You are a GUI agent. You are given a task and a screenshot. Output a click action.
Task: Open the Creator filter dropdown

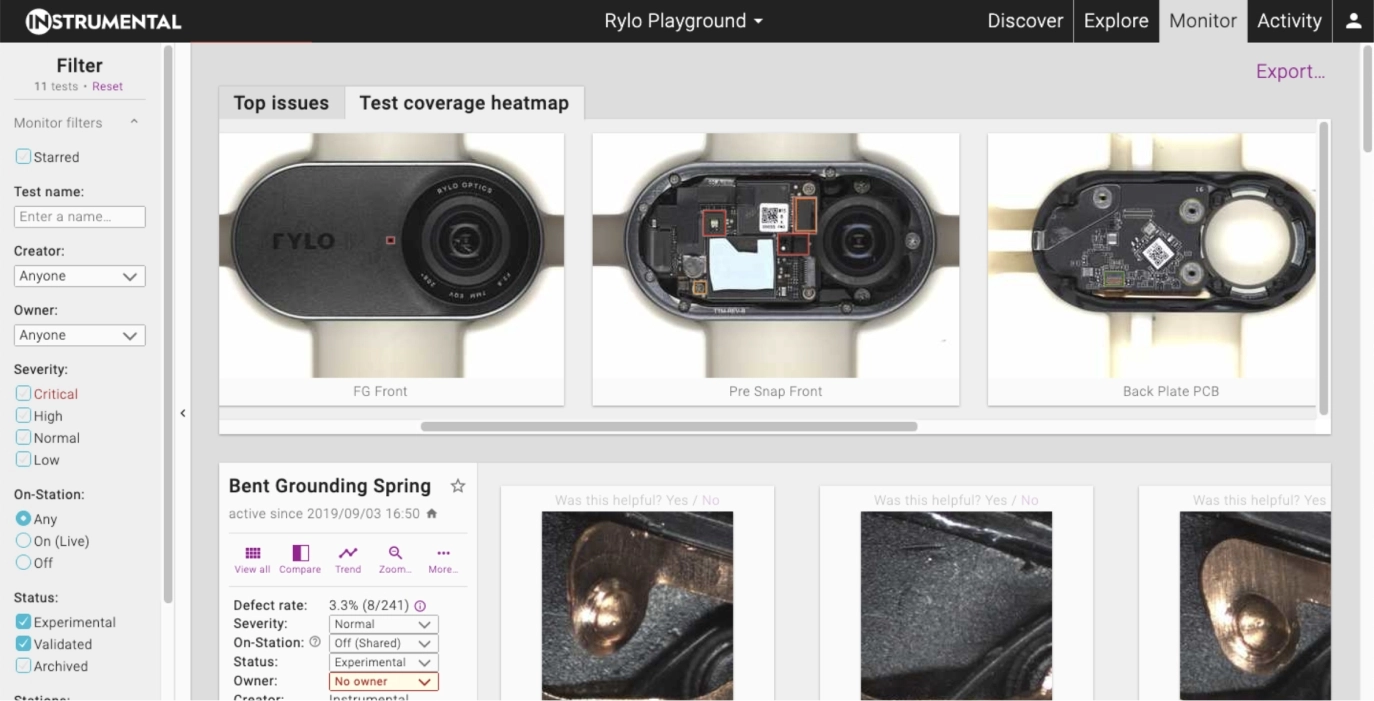(x=80, y=276)
